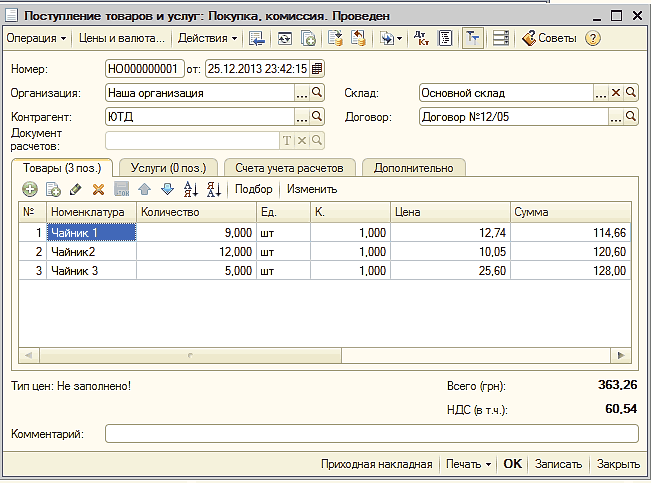This screenshot has height=483, width=651.
Task: Open the Операция dropdown menu
Action: pyautogui.click(x=36, y=38)
